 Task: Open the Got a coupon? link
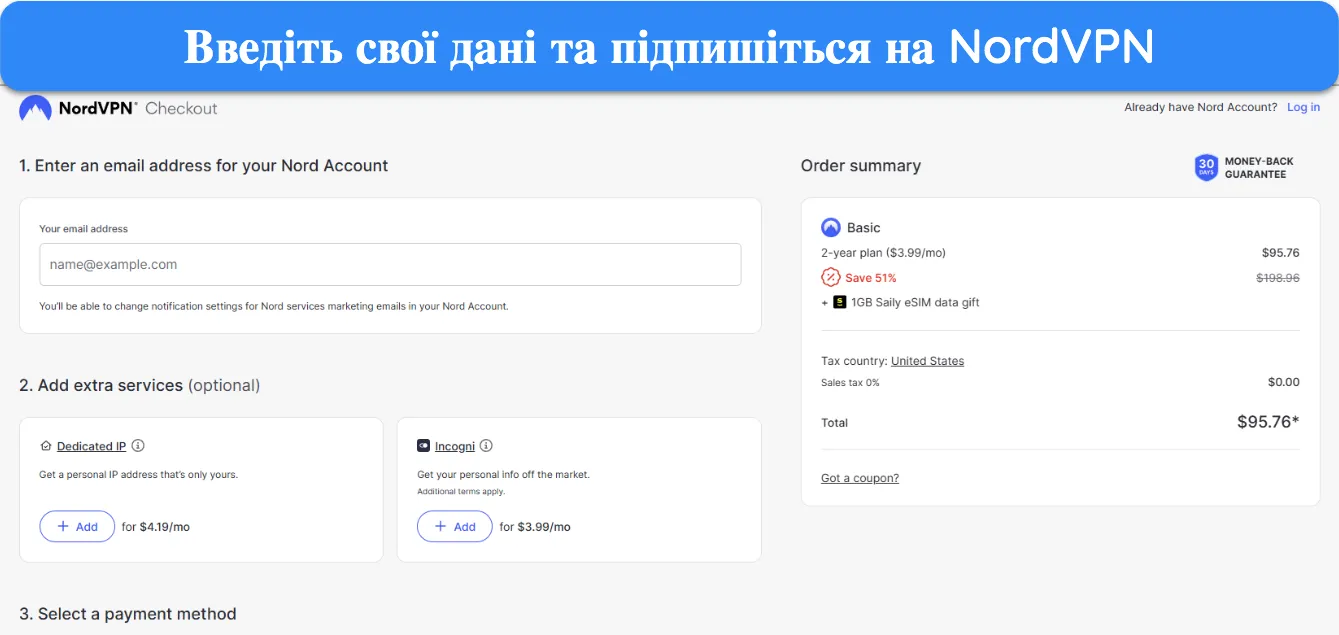tap(860, 478)
